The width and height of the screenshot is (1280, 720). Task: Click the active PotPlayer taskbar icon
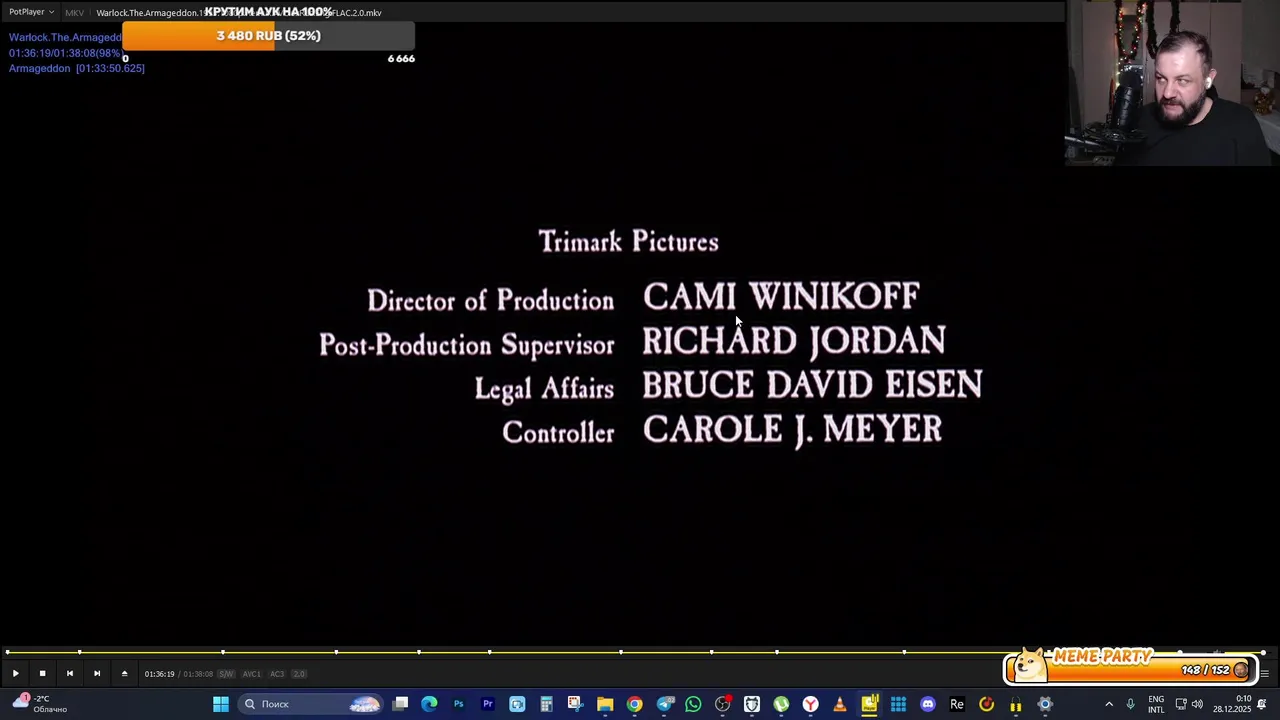869,704
